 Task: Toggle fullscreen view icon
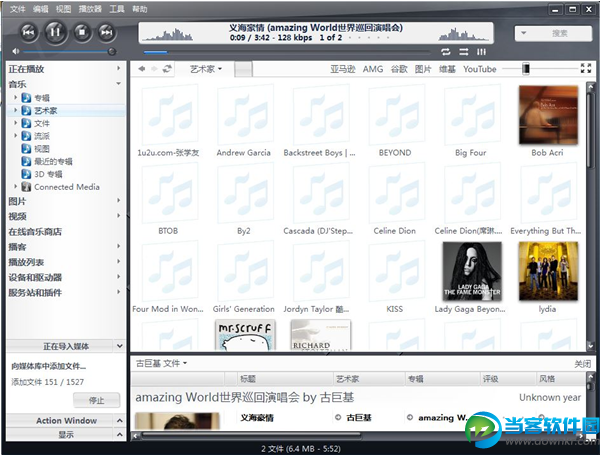click(586, 68)
